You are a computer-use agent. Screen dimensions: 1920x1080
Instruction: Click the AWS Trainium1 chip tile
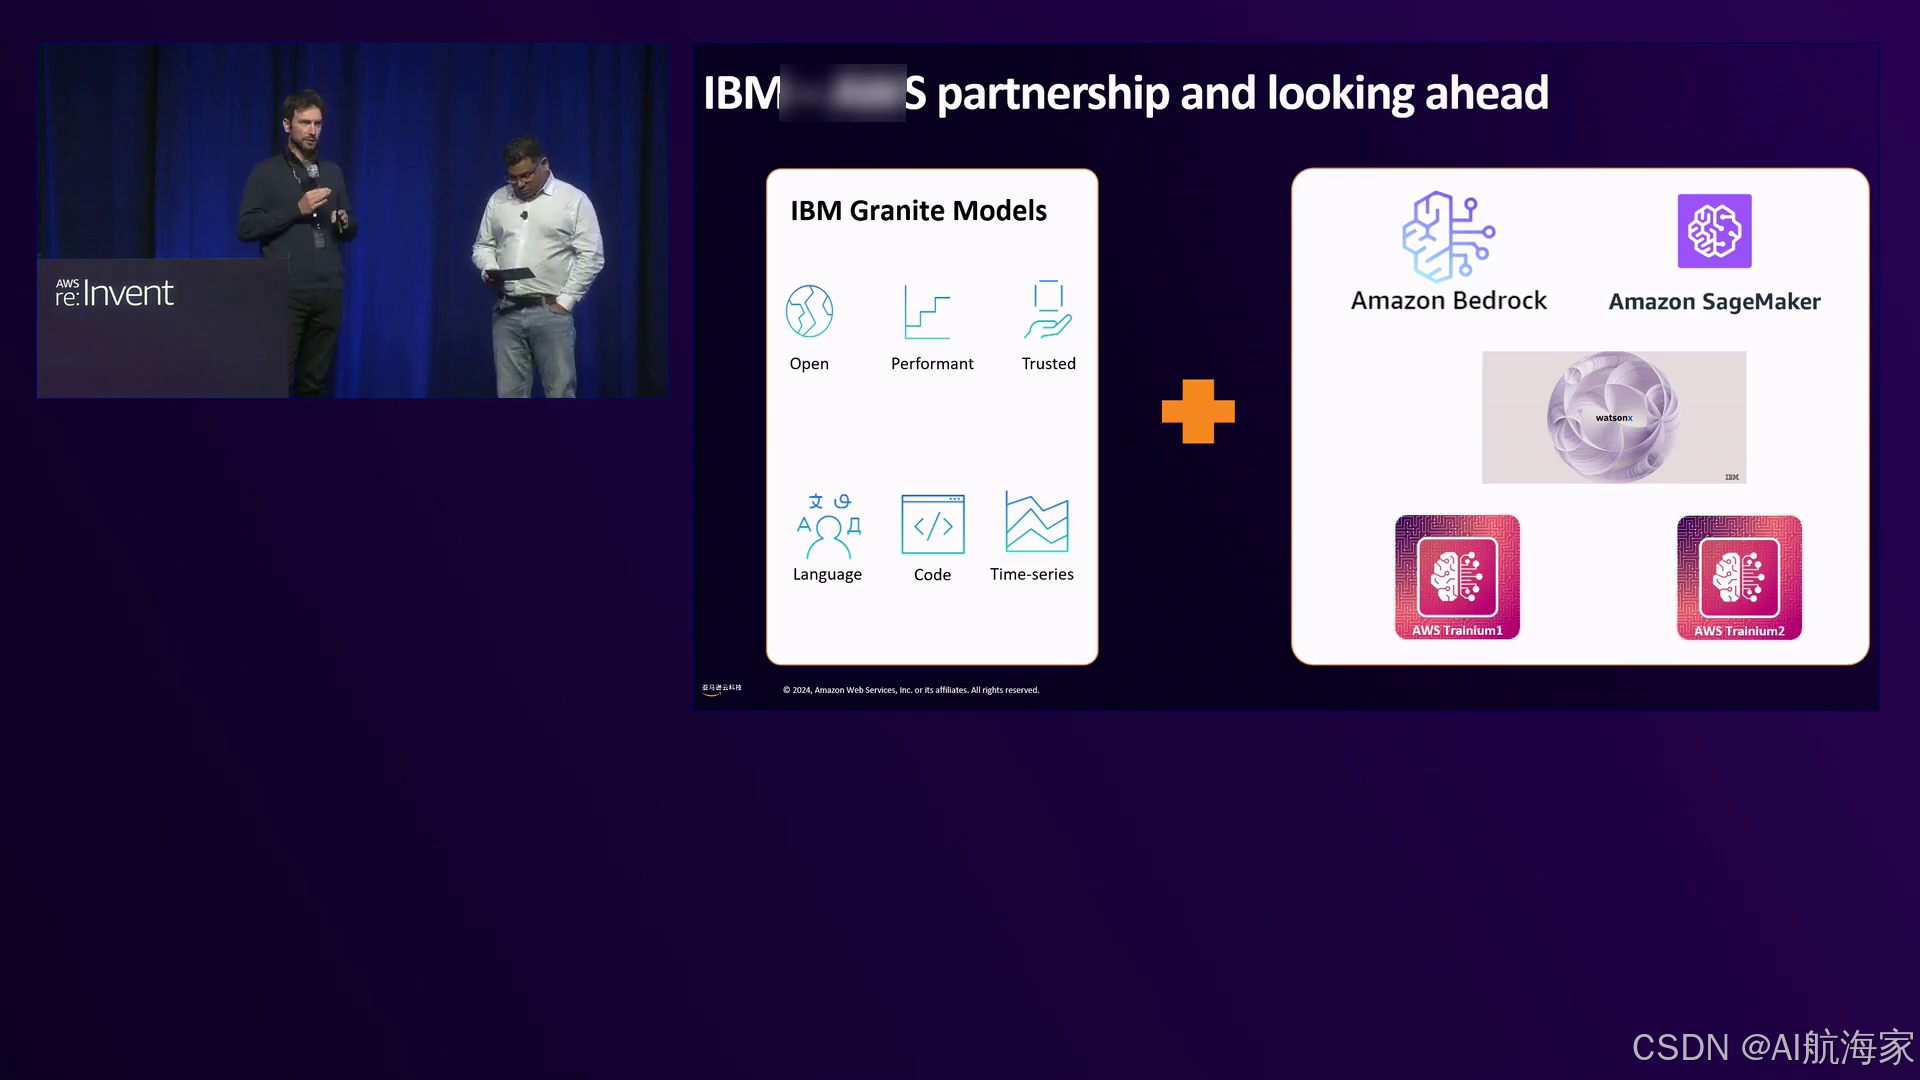(x=1457, y=577)
